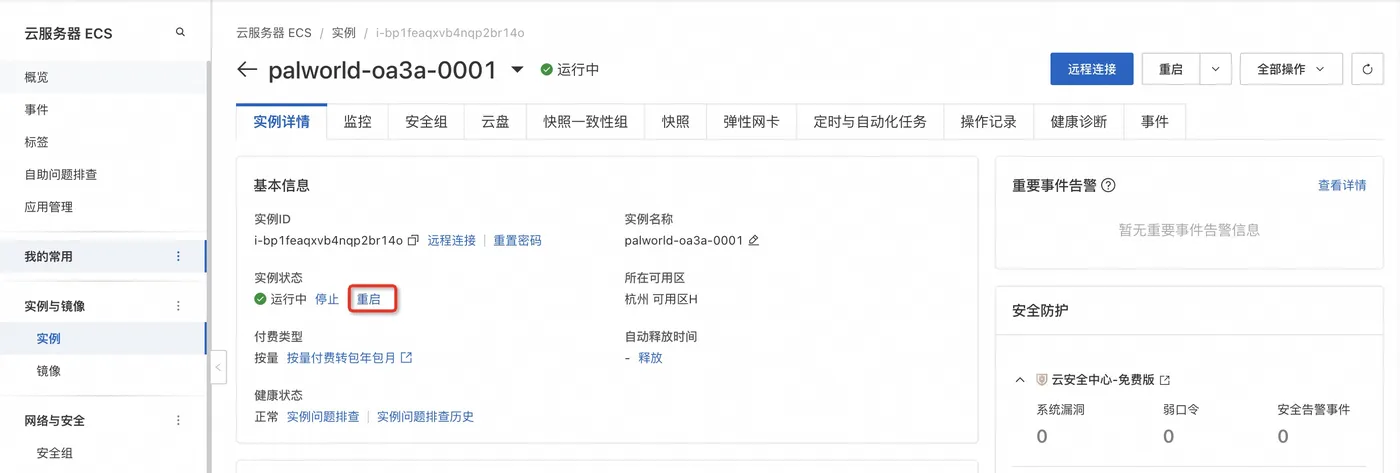
Task: Switch to the 监控 tab
Action: pos(357,122)
